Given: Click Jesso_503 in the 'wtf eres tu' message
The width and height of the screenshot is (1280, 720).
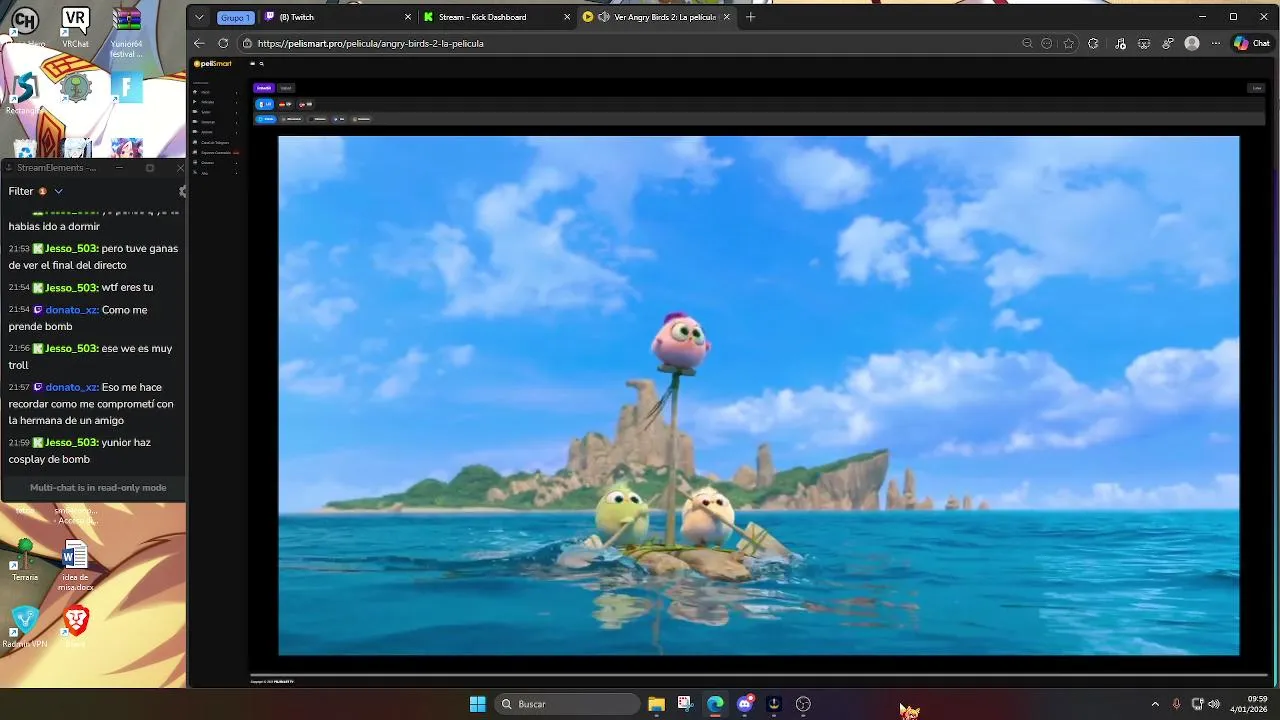Looking at the screenshot, I should 72,287.
